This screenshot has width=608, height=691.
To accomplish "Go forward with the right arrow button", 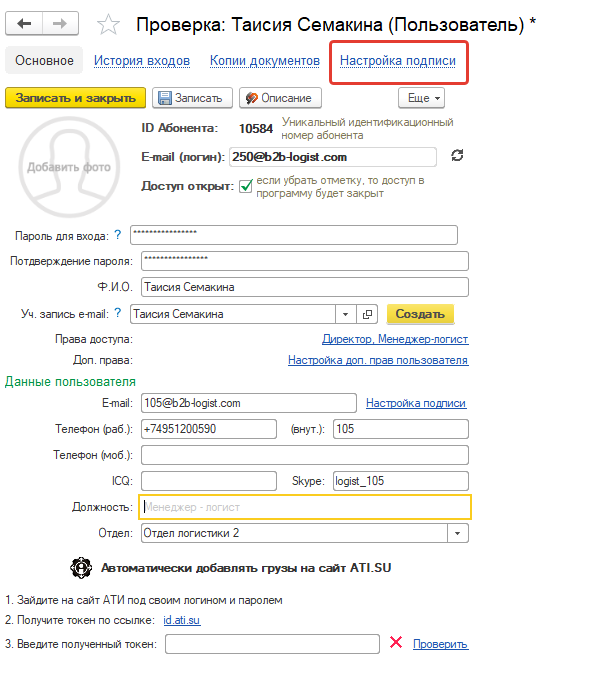I will click(x=60, y=23).
